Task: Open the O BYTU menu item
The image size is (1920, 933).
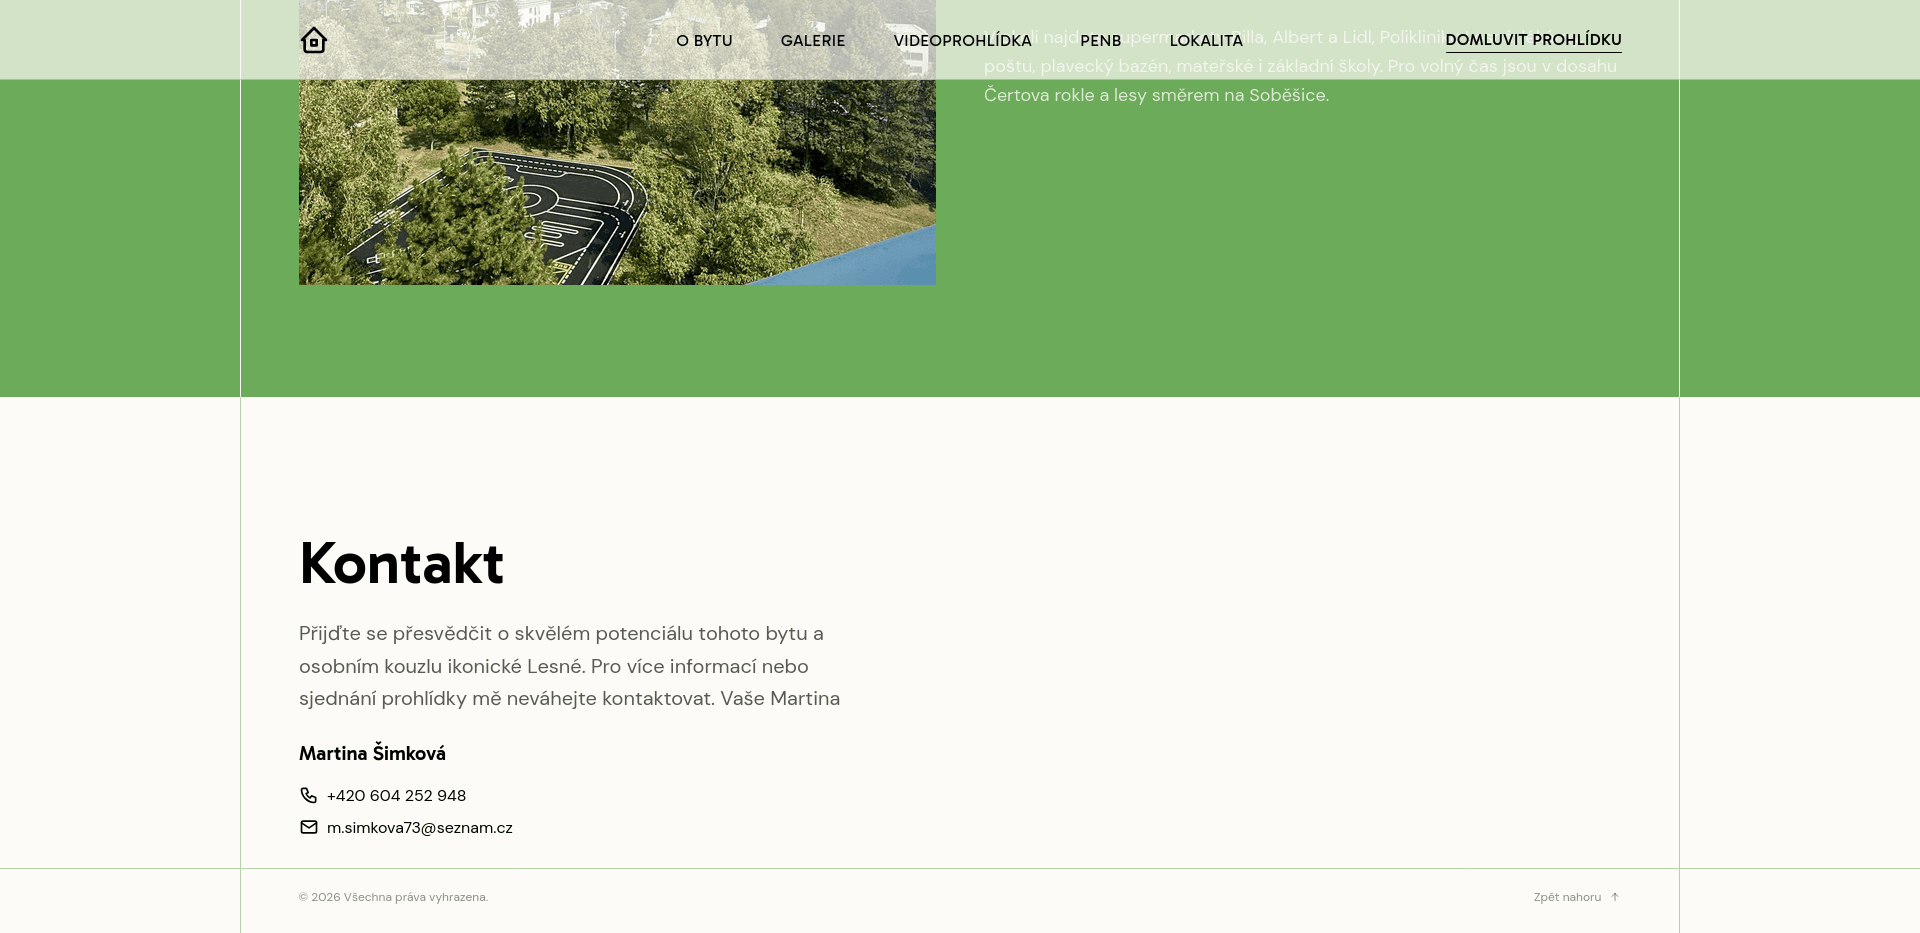Action: (704, 40)
